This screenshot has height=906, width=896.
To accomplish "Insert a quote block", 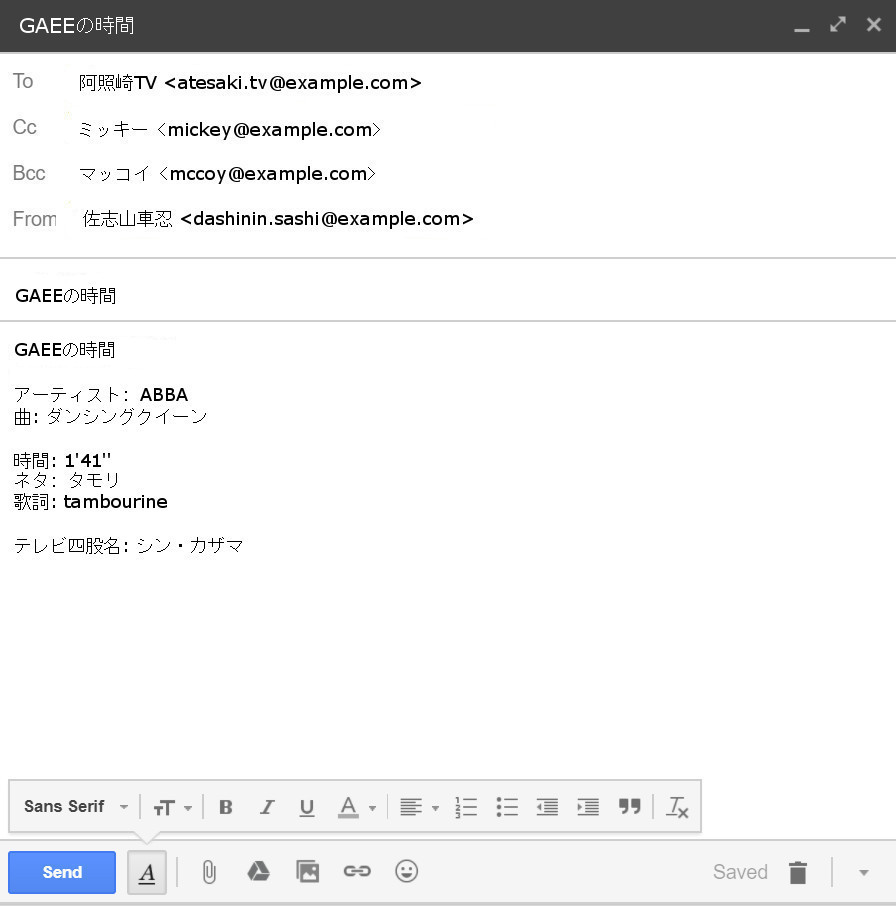I will coord(630,806).
